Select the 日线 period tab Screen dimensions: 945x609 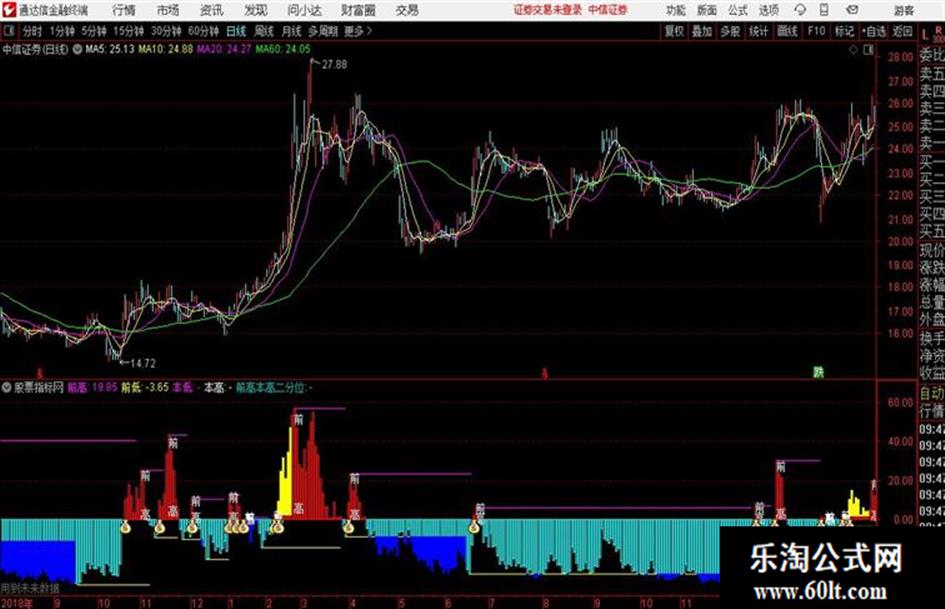236,31
